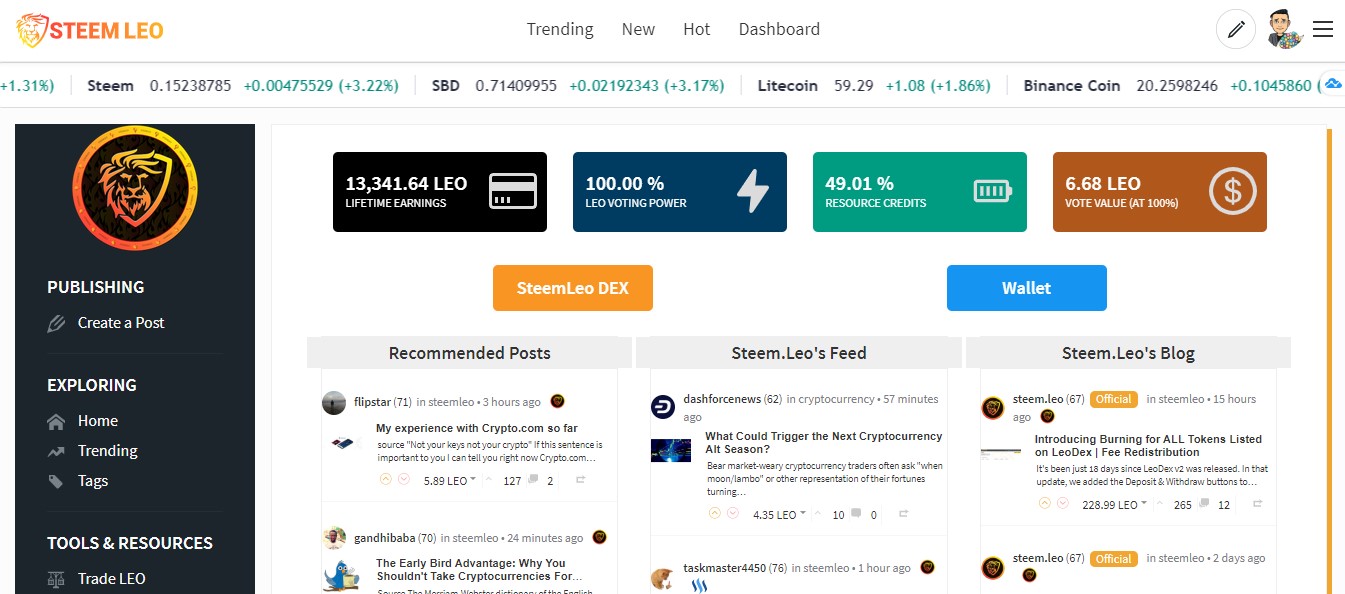Open taskmaster4450 author name
Image resolution: width=1345 pixels, height=594 pixels.
(x=725, y=568)
